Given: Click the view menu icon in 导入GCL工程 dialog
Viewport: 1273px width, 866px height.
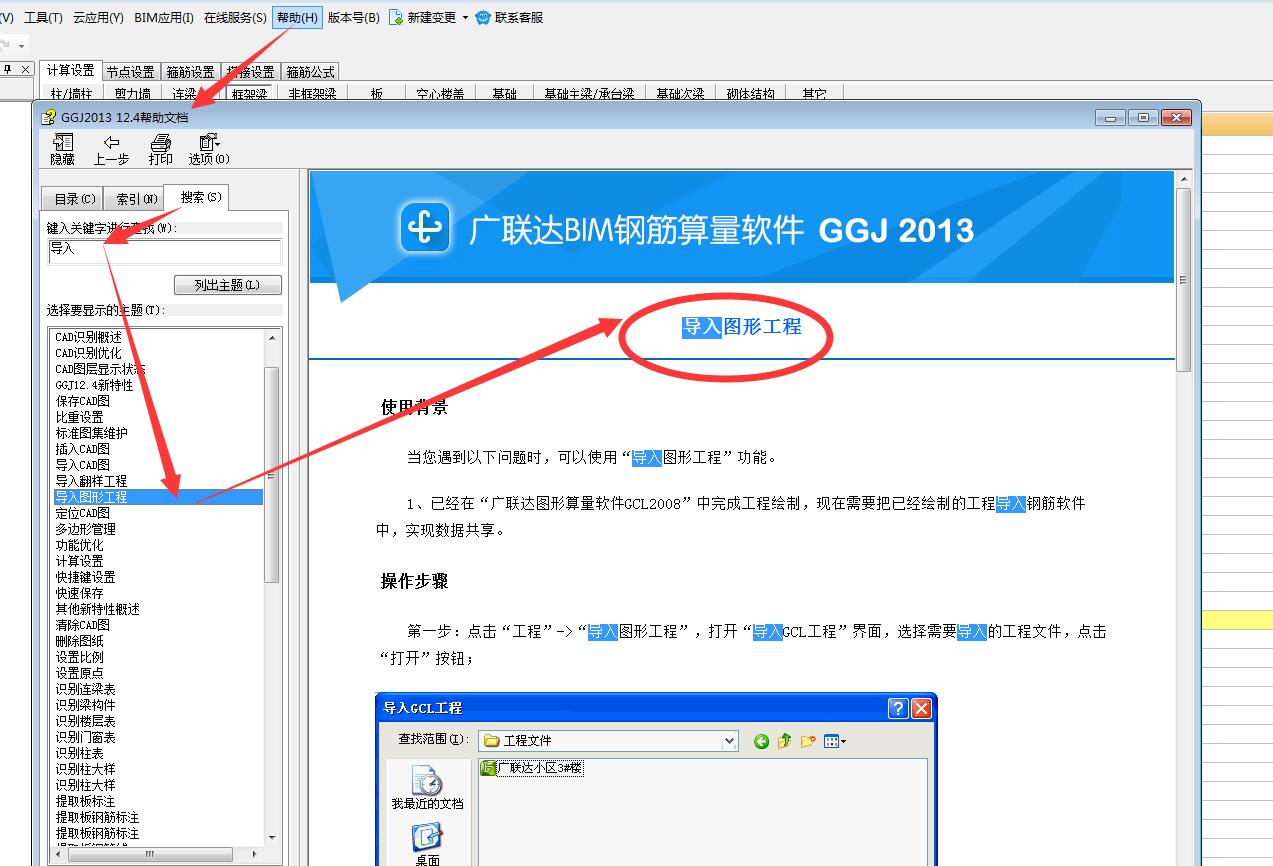Looking at the screenshot, I should 834,741.
